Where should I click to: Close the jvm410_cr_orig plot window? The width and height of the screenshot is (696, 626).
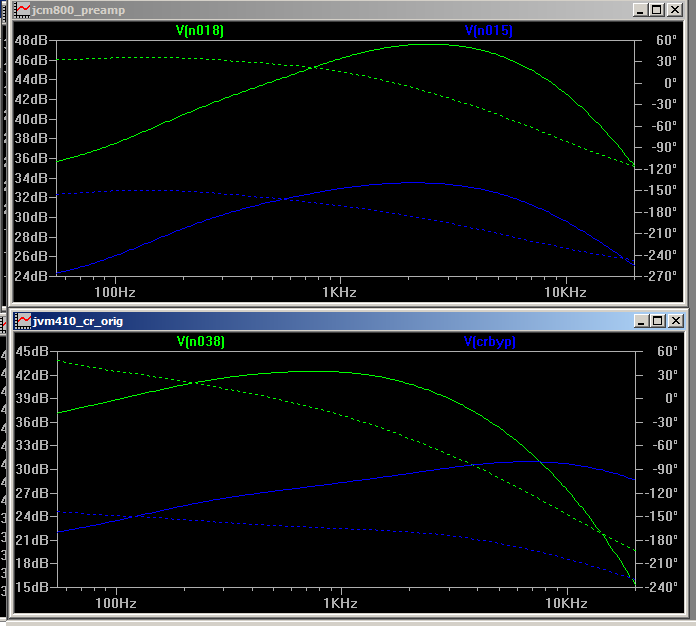coord(676,321)
